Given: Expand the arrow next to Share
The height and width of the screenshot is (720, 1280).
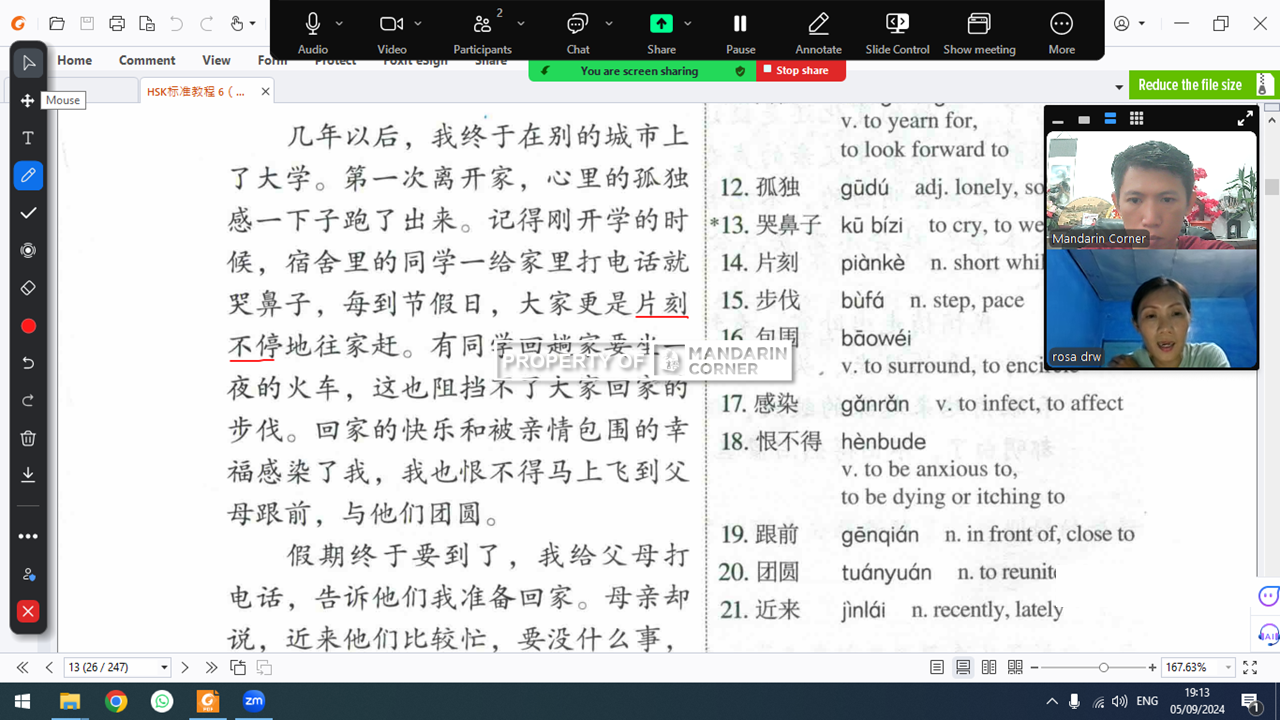Looking at the screenshot, I should pyautogui.click(x=687, y=23).
